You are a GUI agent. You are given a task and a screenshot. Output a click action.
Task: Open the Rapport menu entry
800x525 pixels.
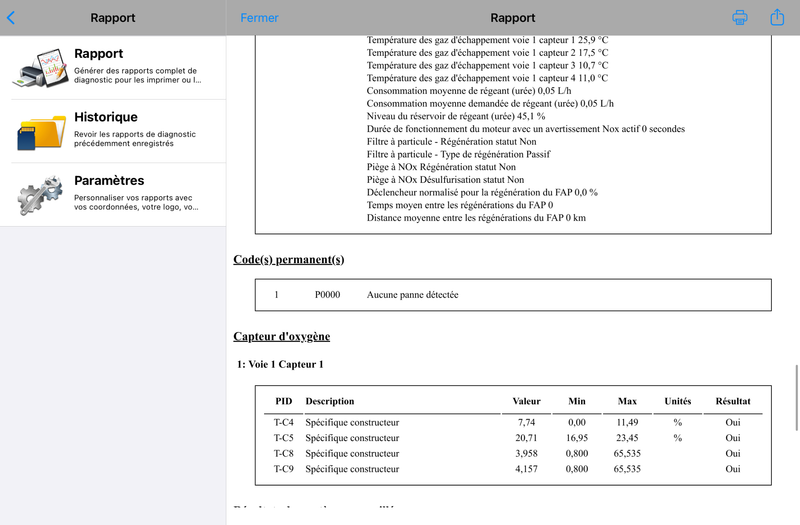[113, 67]
